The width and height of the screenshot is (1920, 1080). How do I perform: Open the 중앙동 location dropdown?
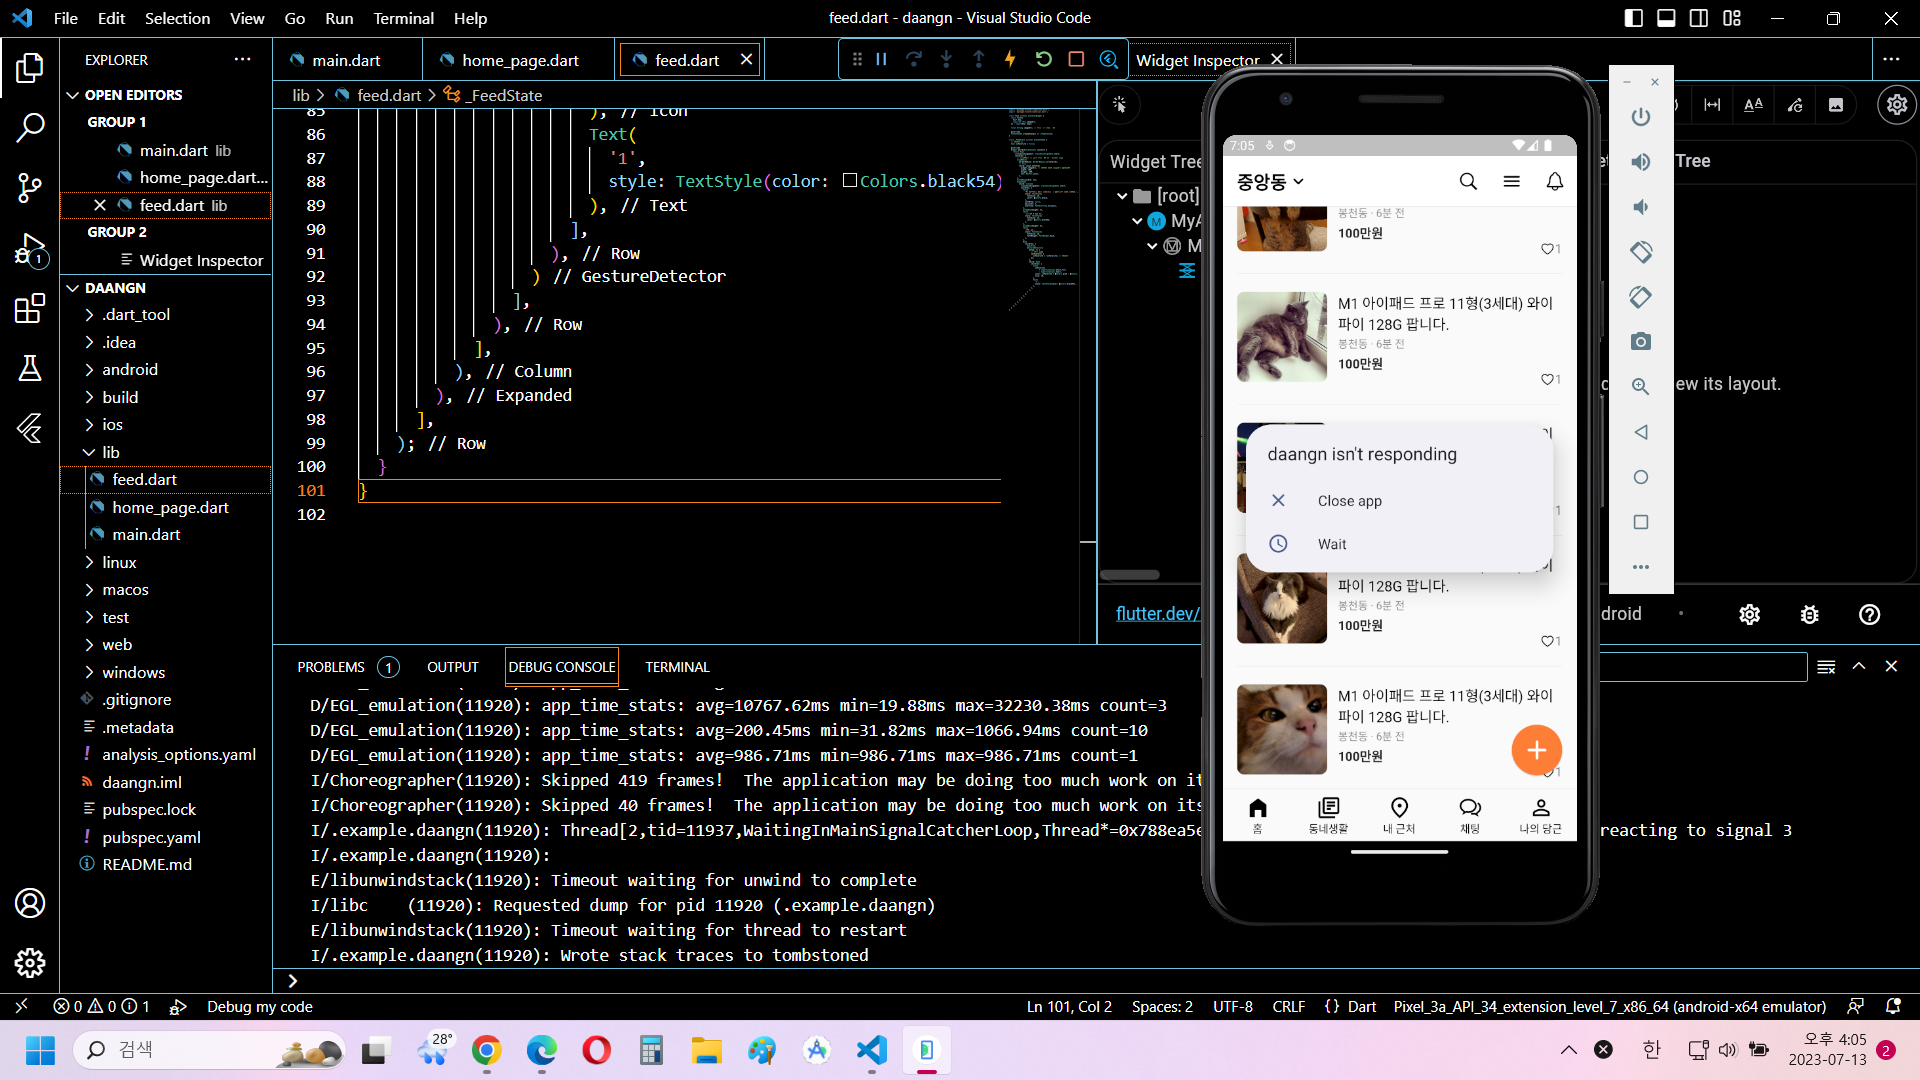tap(1270, 182)
